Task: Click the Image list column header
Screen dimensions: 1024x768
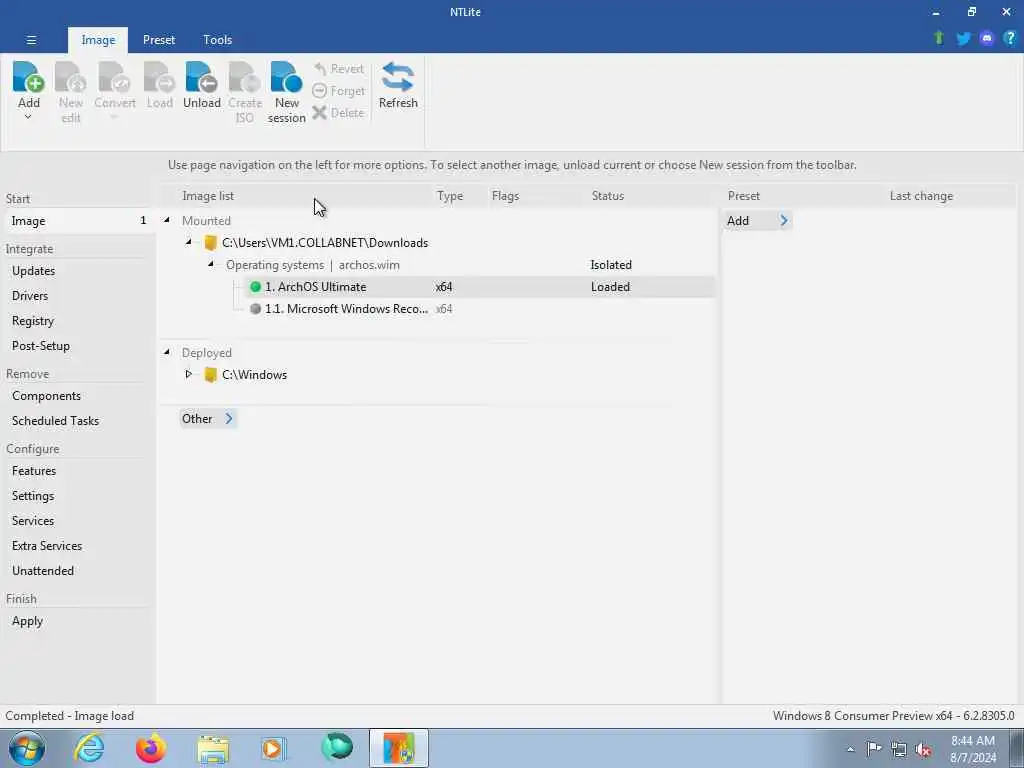Action: click(x=208, y=196)
